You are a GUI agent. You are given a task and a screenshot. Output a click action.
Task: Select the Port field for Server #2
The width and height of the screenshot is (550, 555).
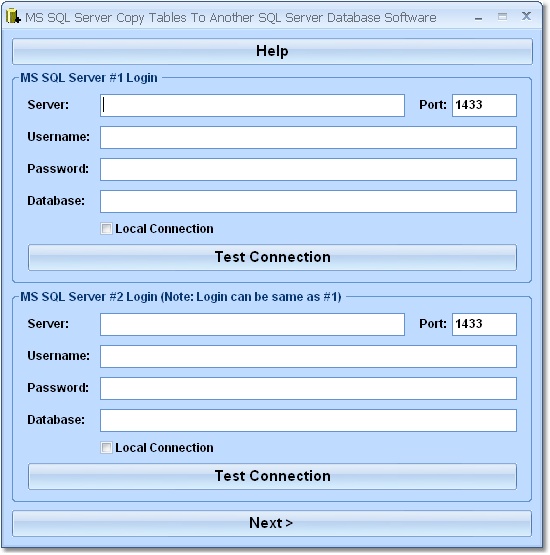(484, 324)
